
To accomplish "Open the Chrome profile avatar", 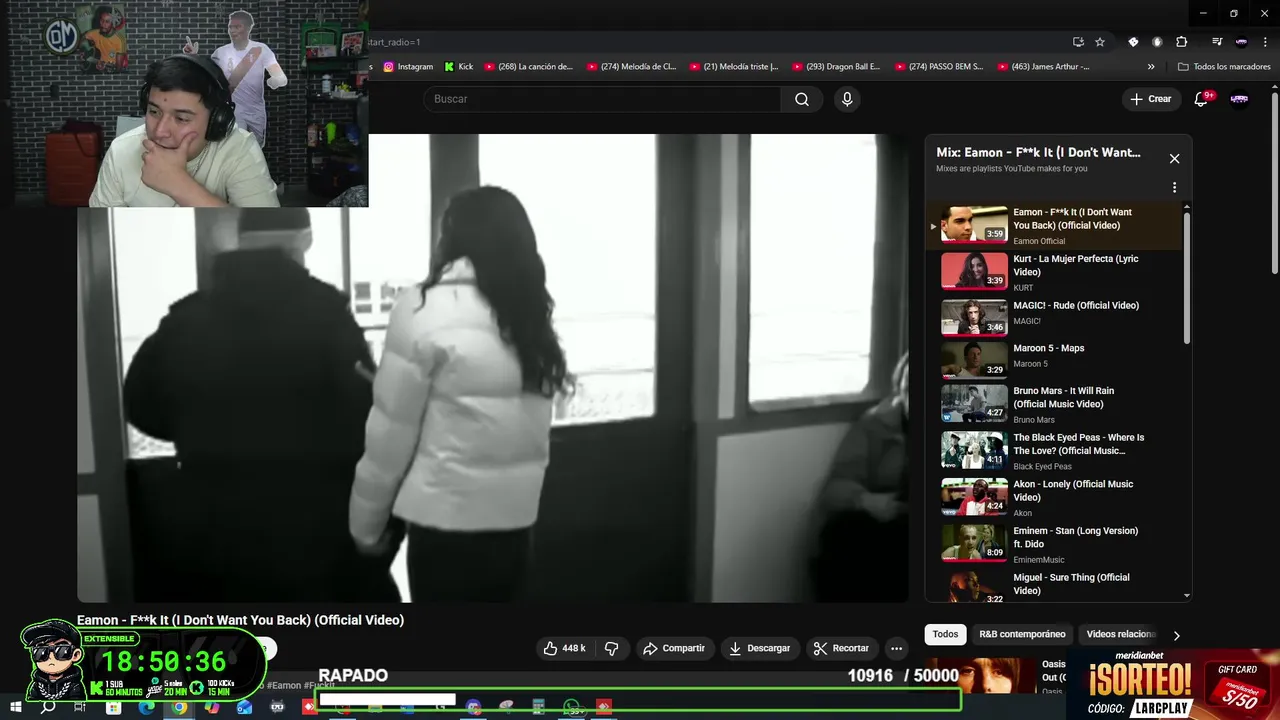I will point(1241,42).
